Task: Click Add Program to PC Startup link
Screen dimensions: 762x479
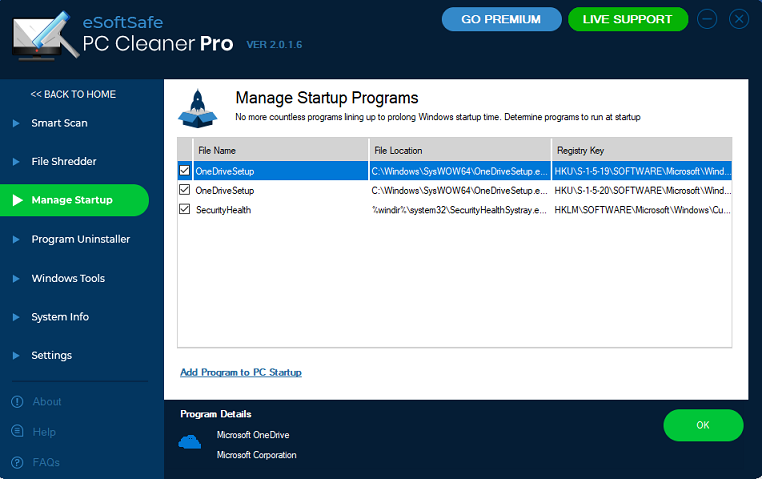Action: (241, 373)
